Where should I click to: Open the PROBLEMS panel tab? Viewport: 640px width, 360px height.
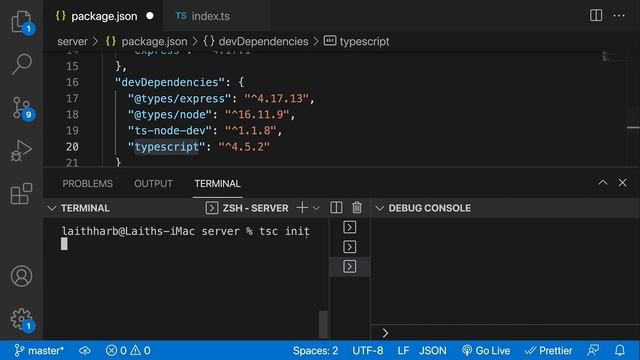pyautogui.click(x=87, y=184)
